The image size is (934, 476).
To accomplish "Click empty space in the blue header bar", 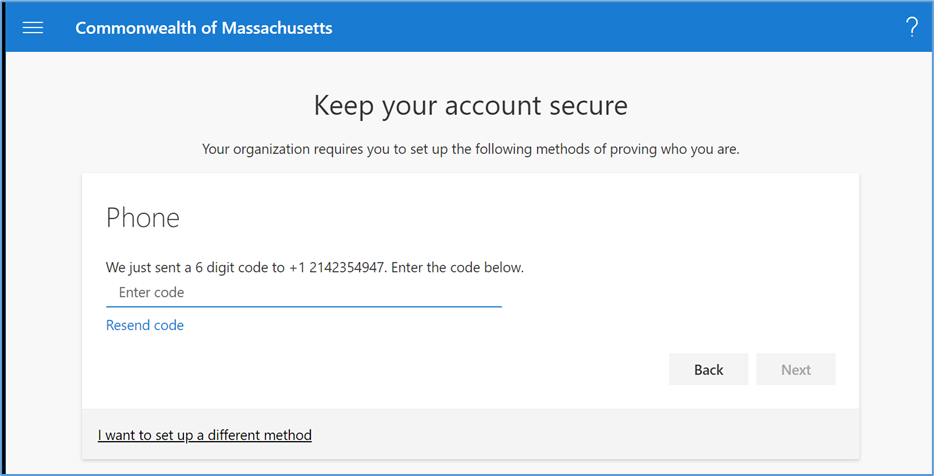I will tap(600, 28).
